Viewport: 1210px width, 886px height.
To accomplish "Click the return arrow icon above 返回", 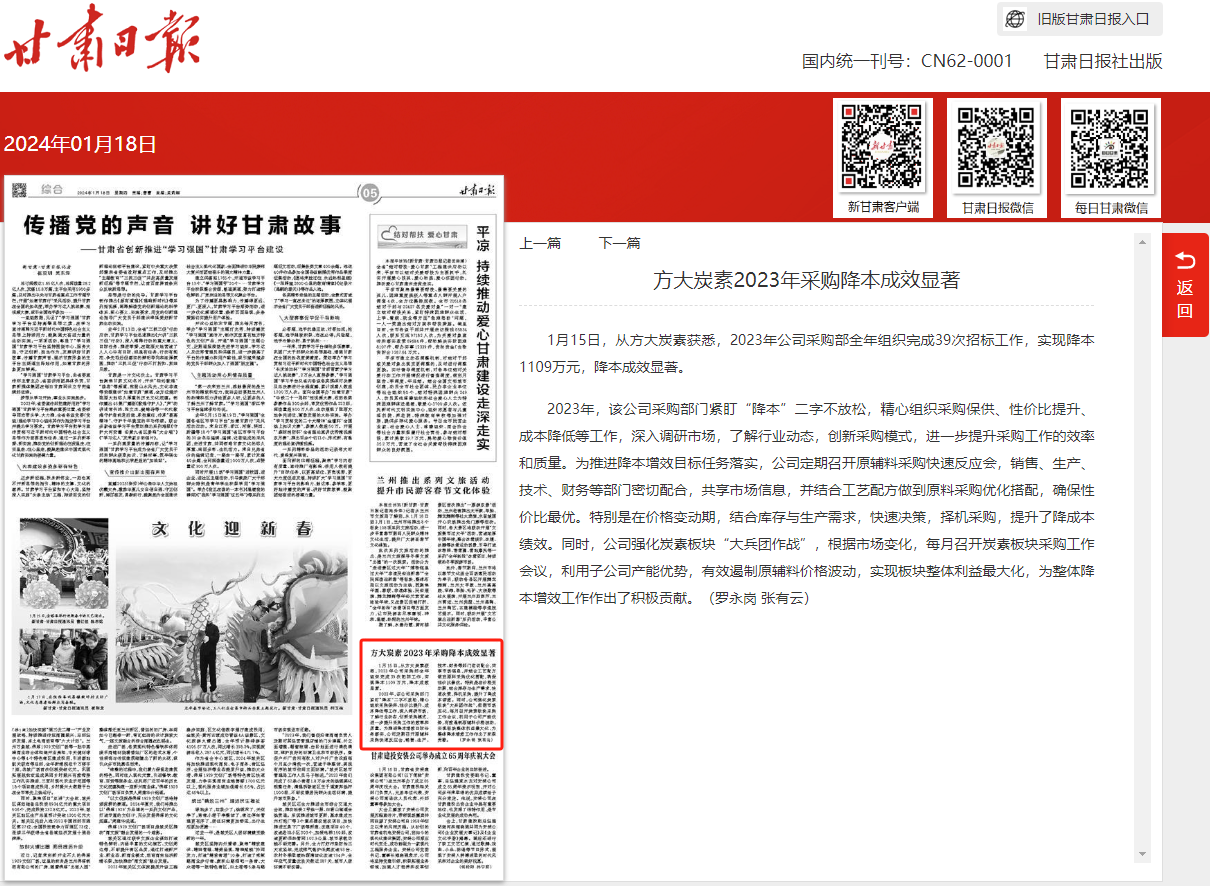I will tap(1185, 261).
